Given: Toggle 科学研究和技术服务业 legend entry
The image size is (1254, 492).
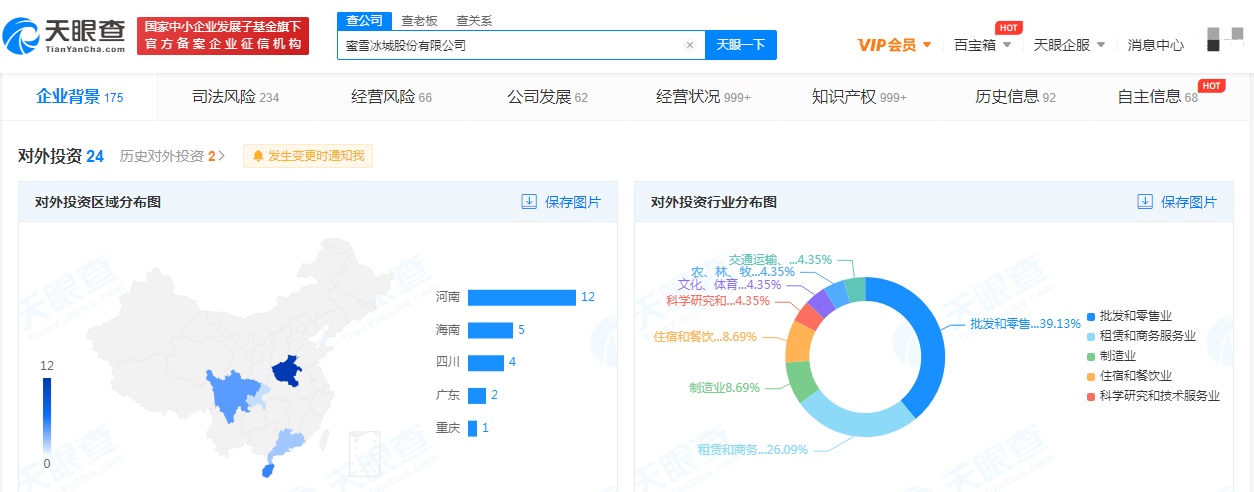Looking at the screenshot, I should [1153, 396].
